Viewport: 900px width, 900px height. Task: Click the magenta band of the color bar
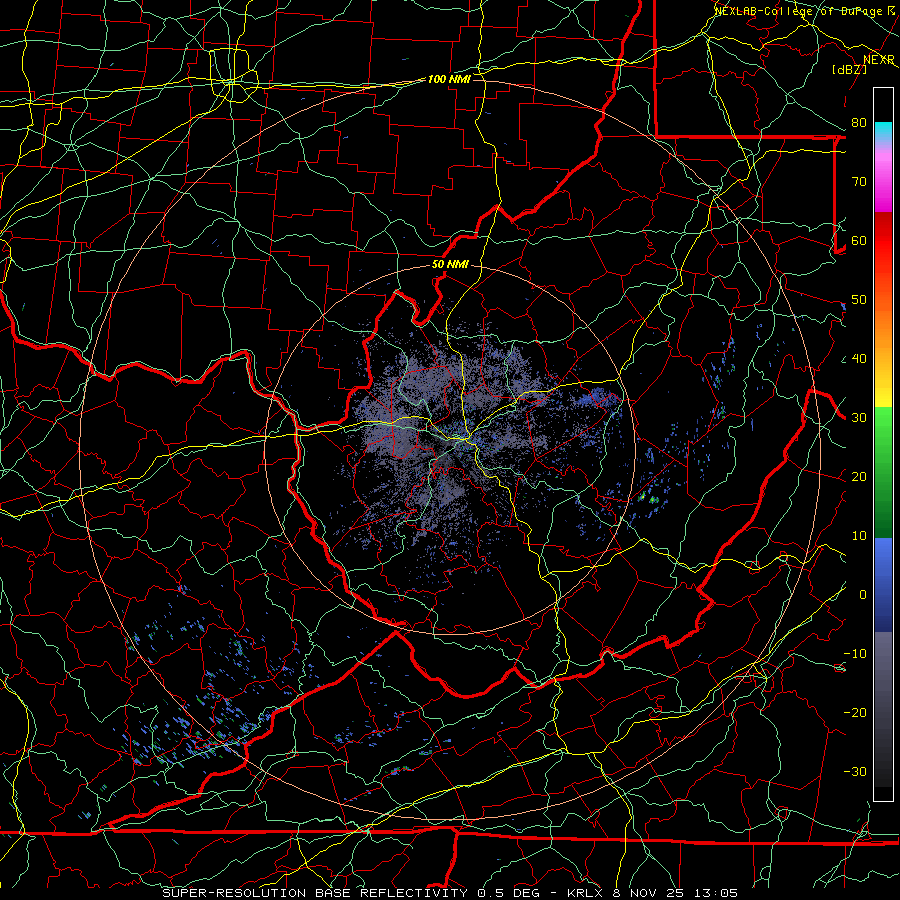pyautogui.click(x=883, y=184)
